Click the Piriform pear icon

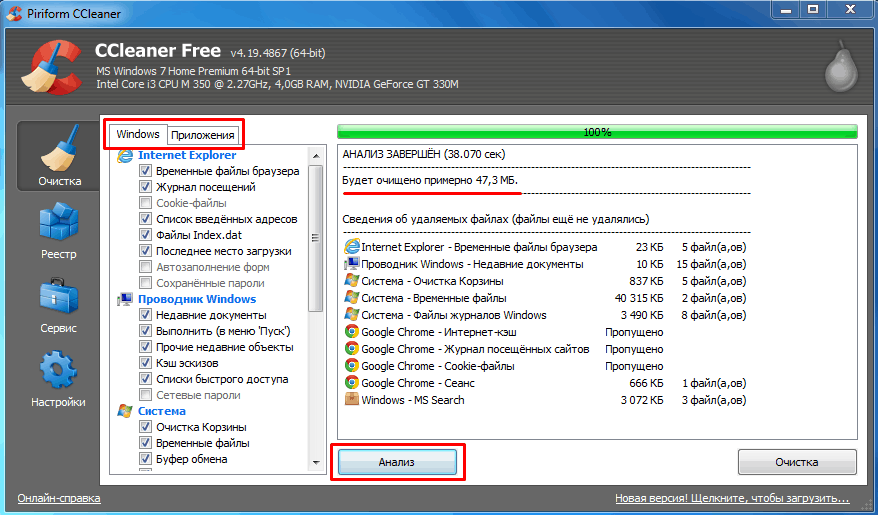tap(842, 65)
